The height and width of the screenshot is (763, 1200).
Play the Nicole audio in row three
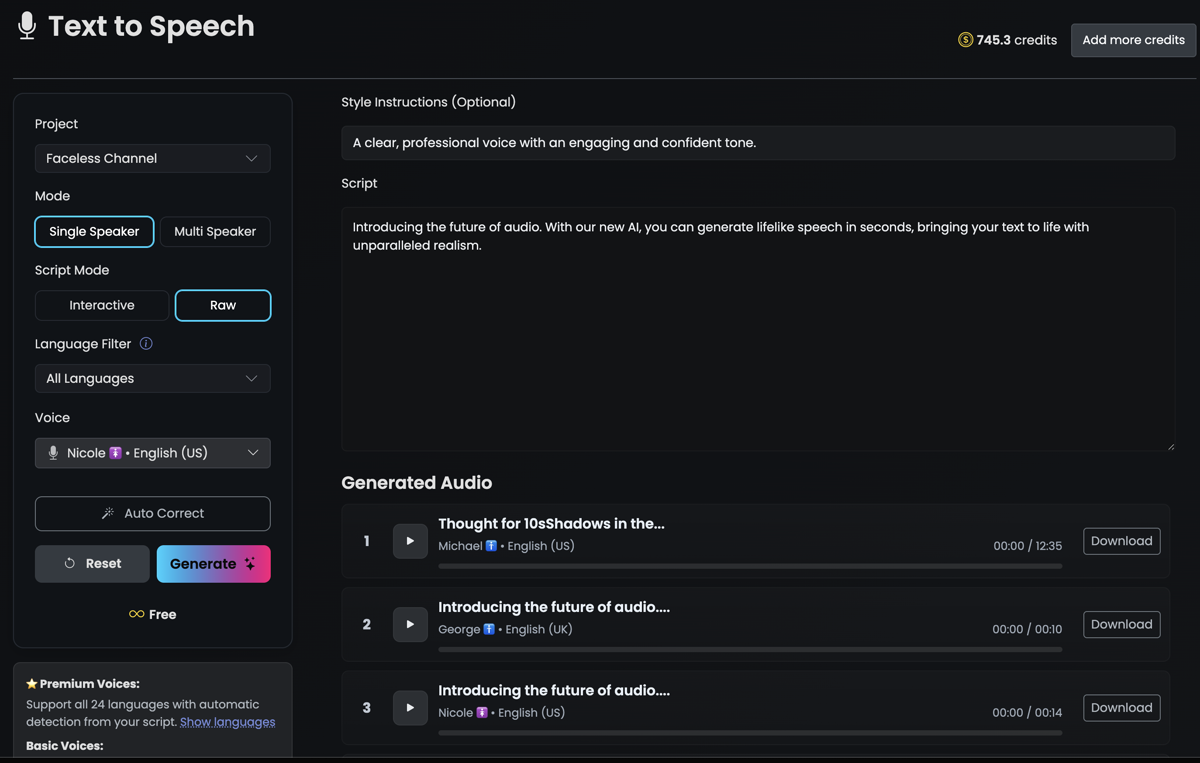(x=410, y=707)
